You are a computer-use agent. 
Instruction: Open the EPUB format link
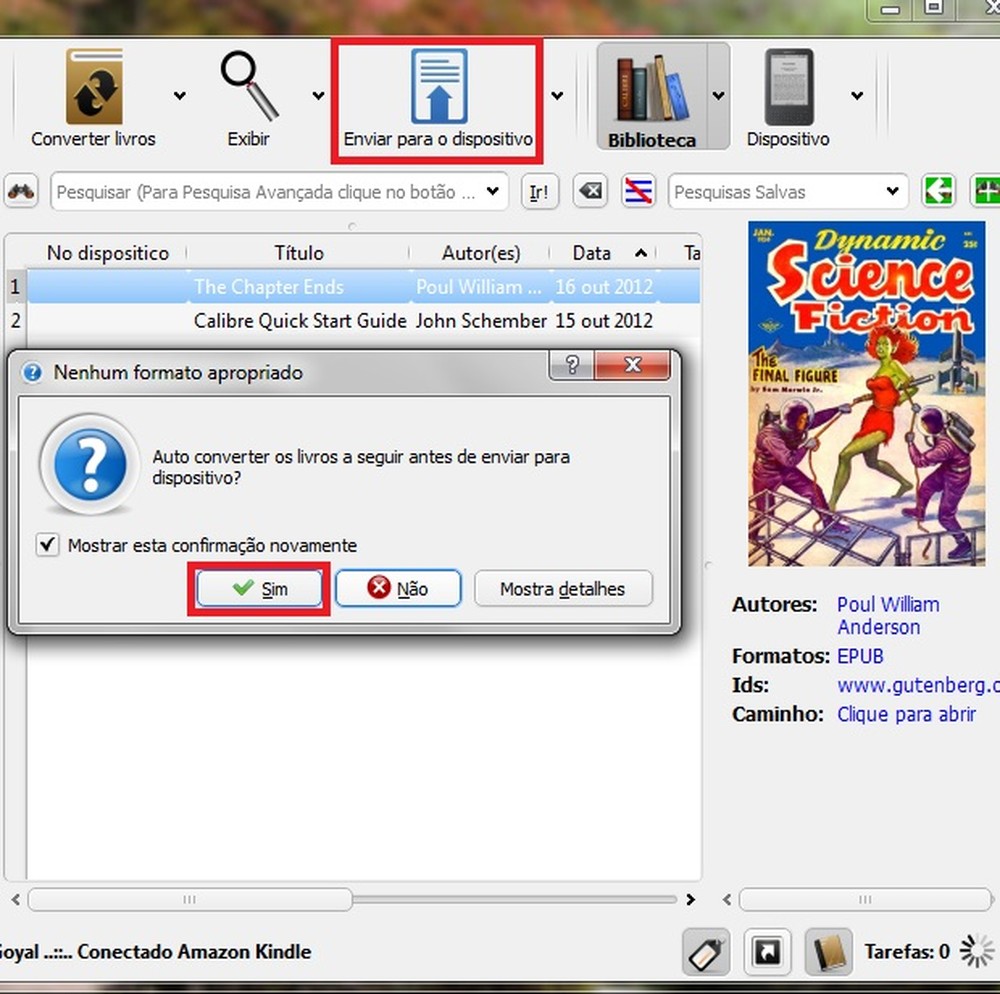[x=860, y=656]
